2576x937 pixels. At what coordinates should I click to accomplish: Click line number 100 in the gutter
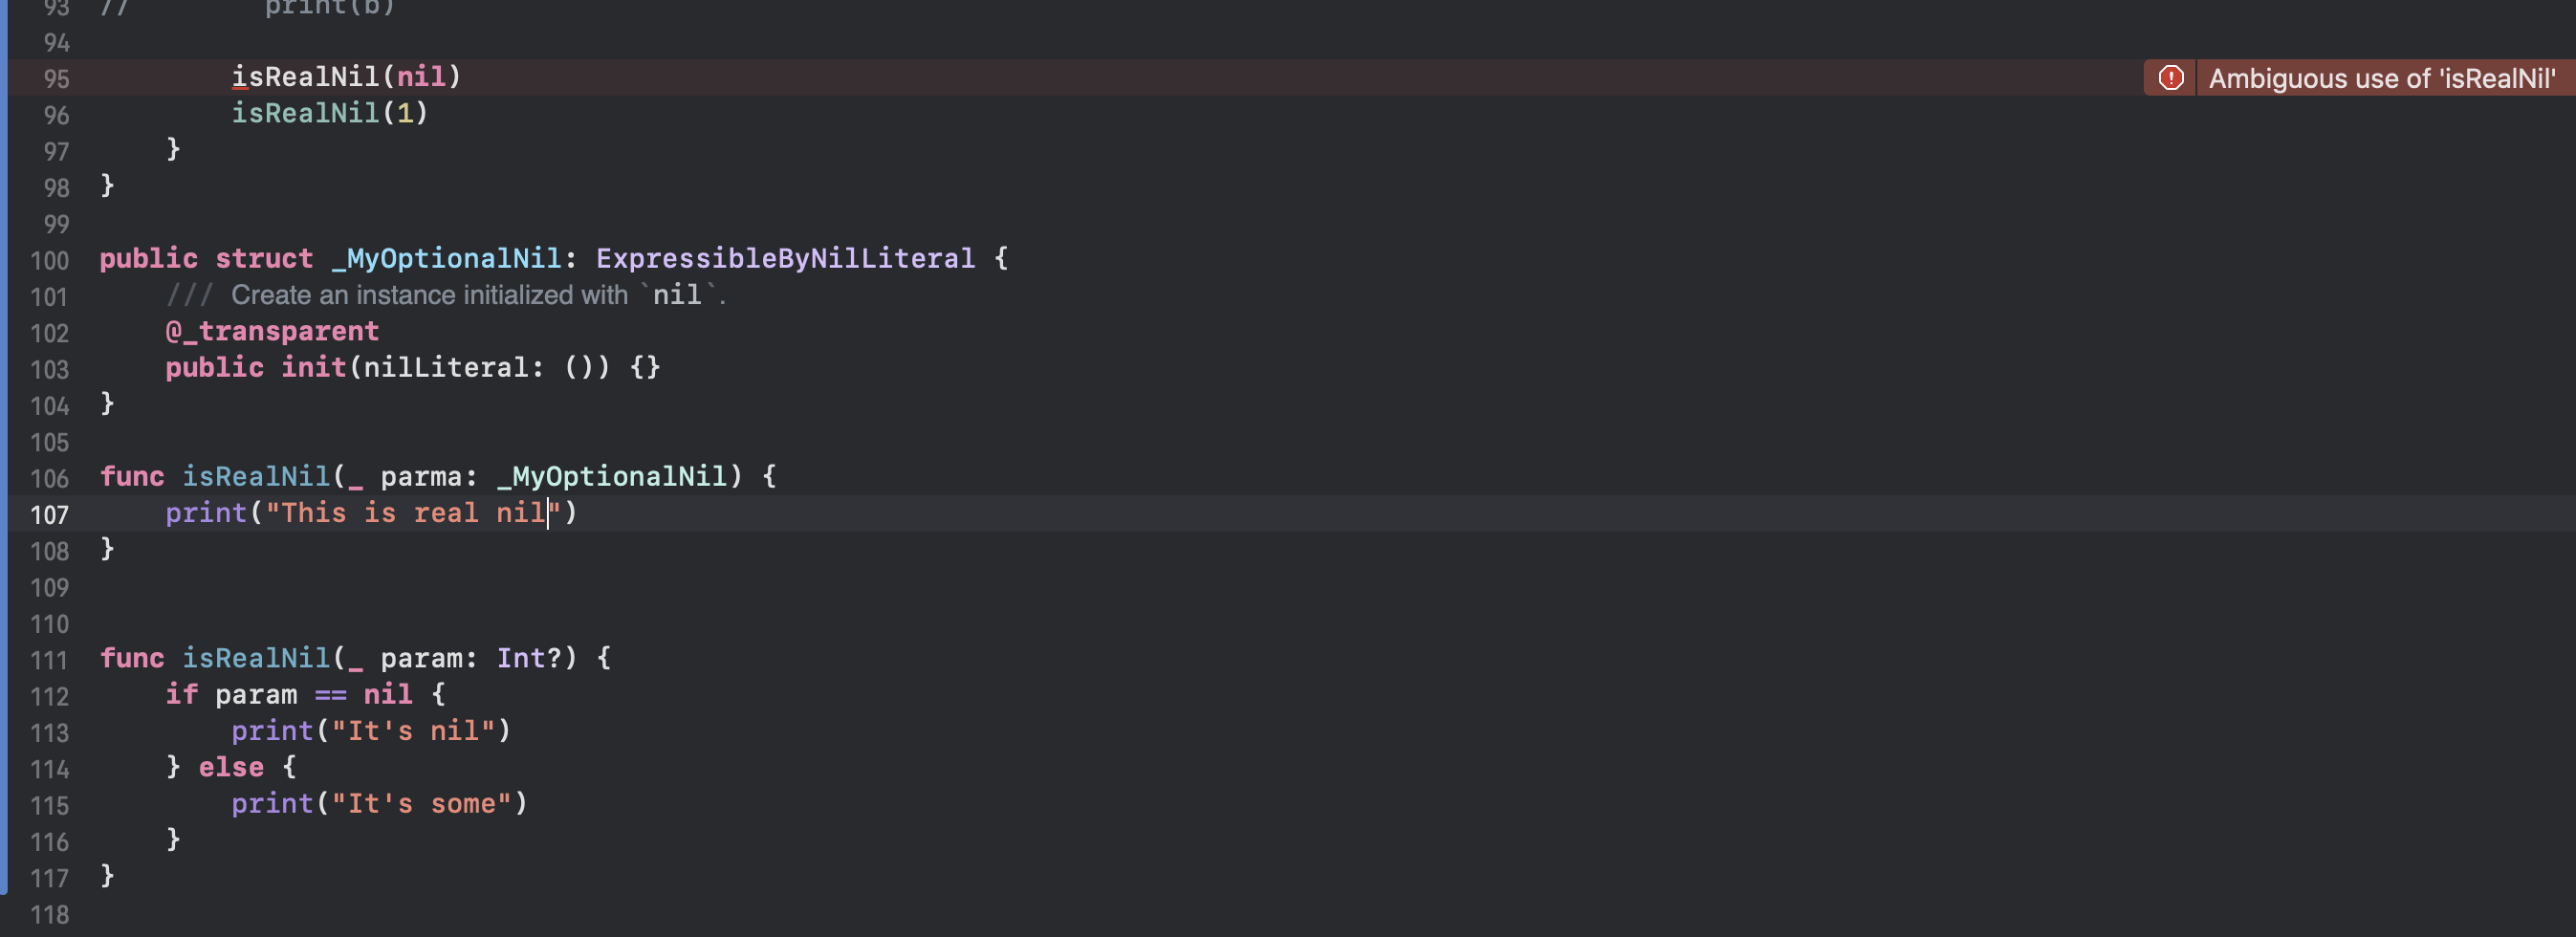tap(49, 261)
